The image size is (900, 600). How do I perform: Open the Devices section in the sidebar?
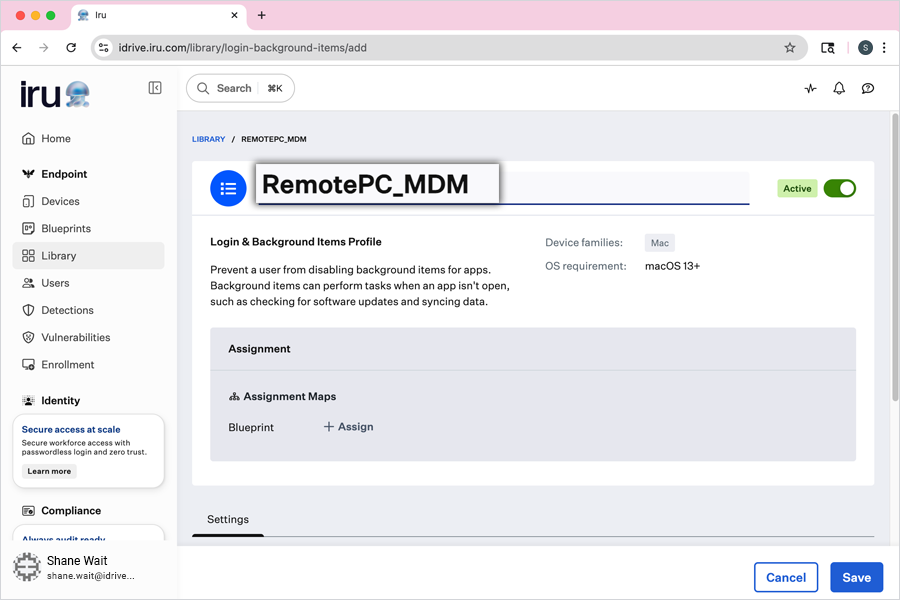coord(60,201)
